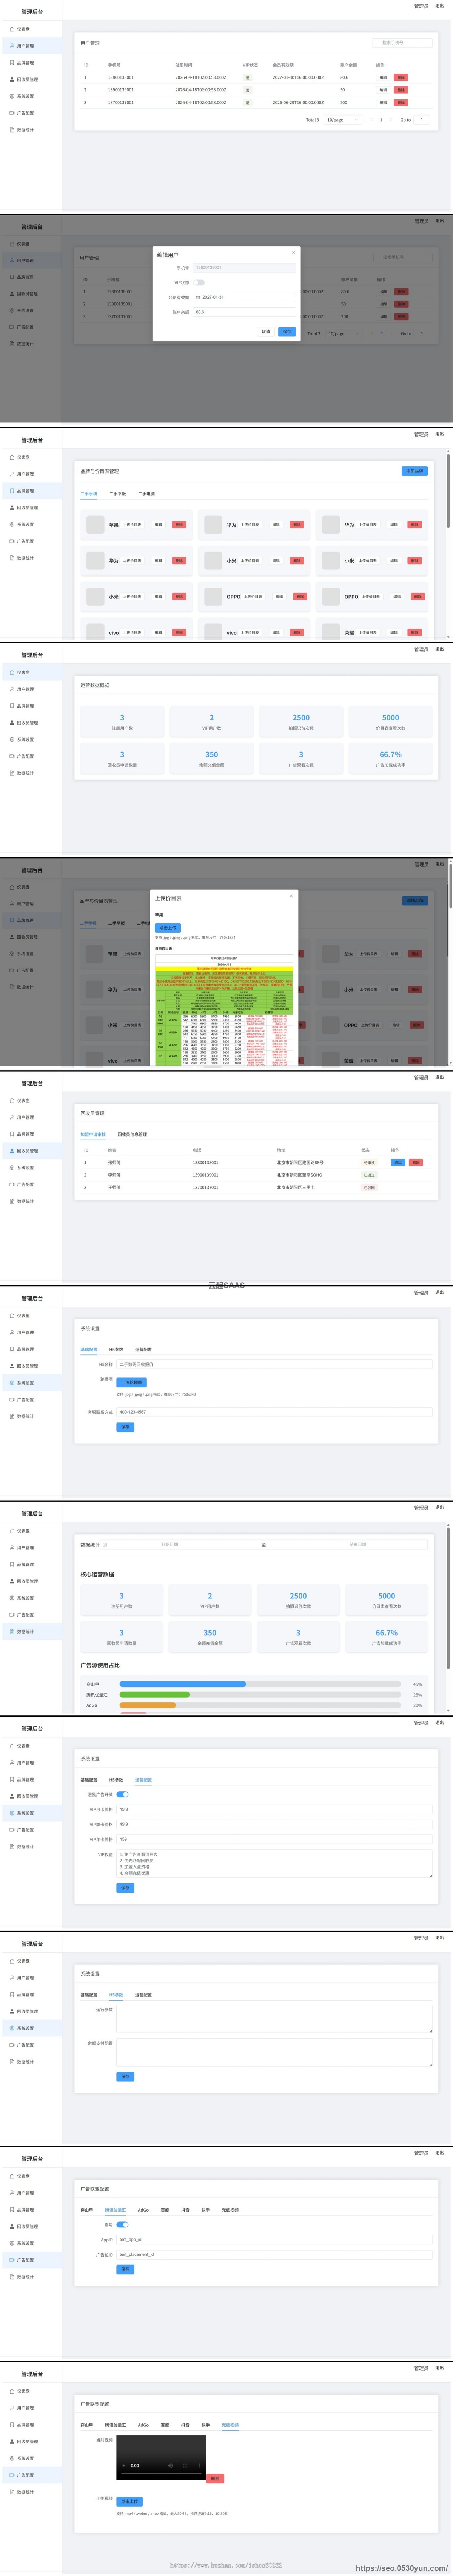Click next-page arrow in undimmed 用户管理 pagination
The height and width of the screenshot is (2576, 453).
coord(391,120)
